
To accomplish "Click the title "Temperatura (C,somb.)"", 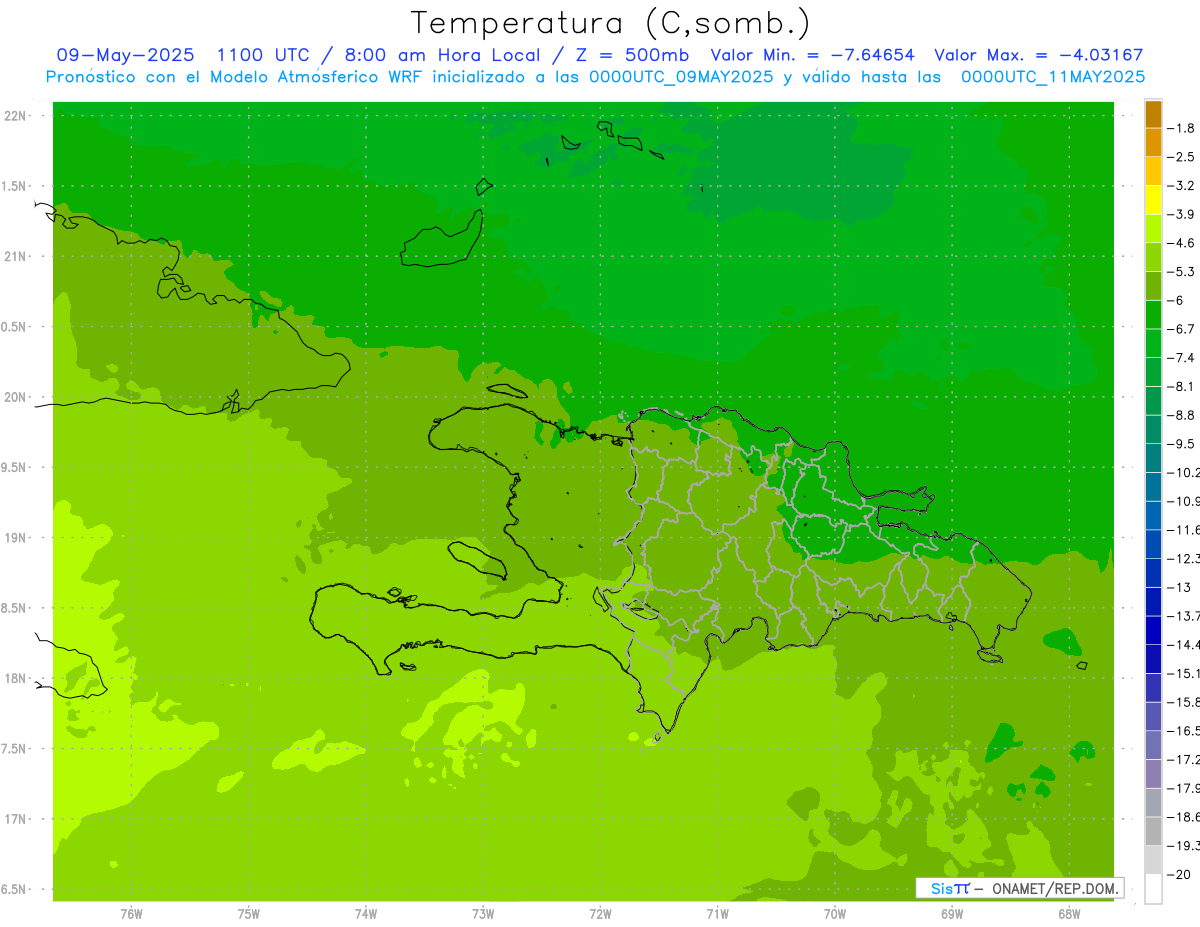I will 611,23.
